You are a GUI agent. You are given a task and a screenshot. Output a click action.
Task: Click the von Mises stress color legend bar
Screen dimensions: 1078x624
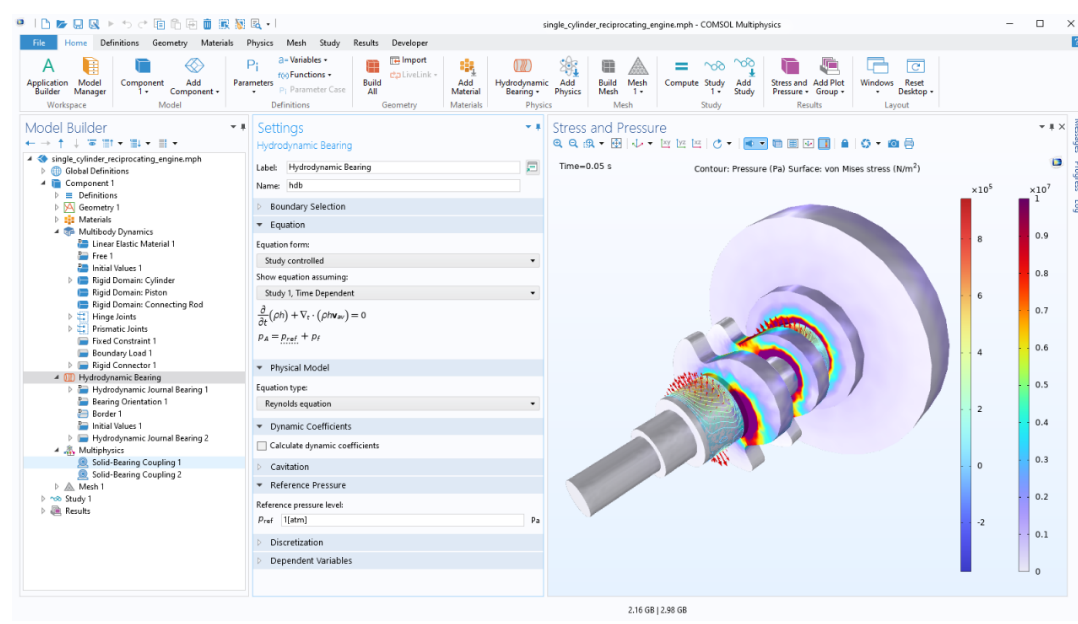[1024, 385]
